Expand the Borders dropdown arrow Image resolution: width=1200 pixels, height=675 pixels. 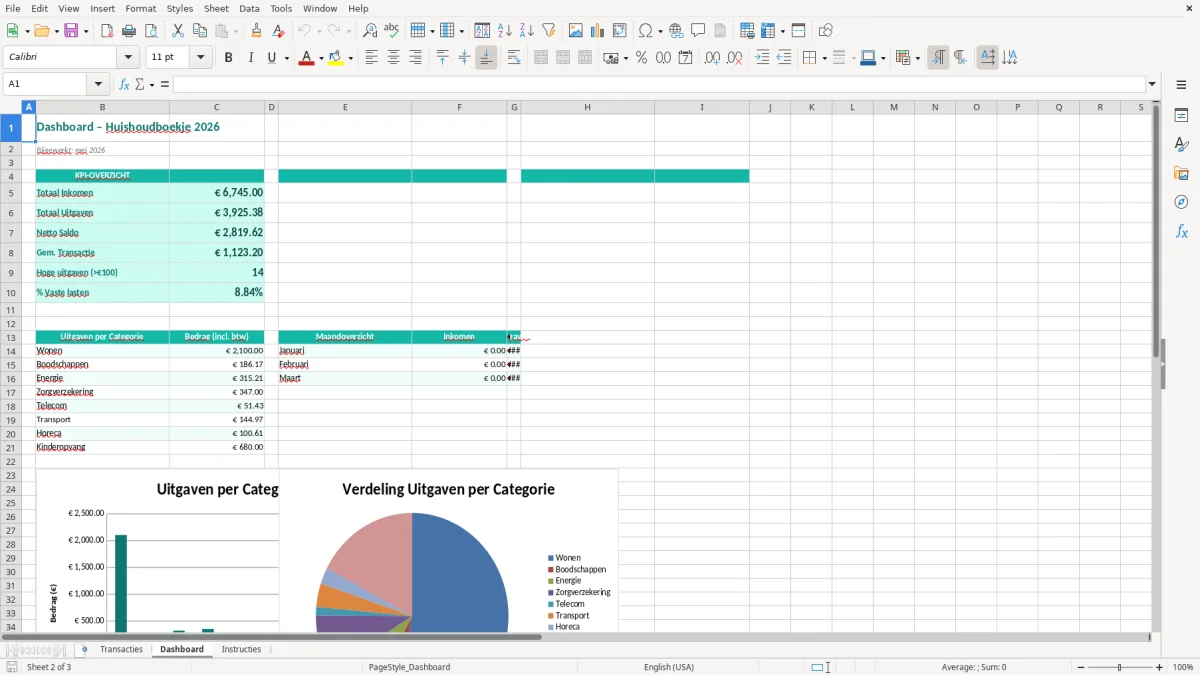(824, 58)
